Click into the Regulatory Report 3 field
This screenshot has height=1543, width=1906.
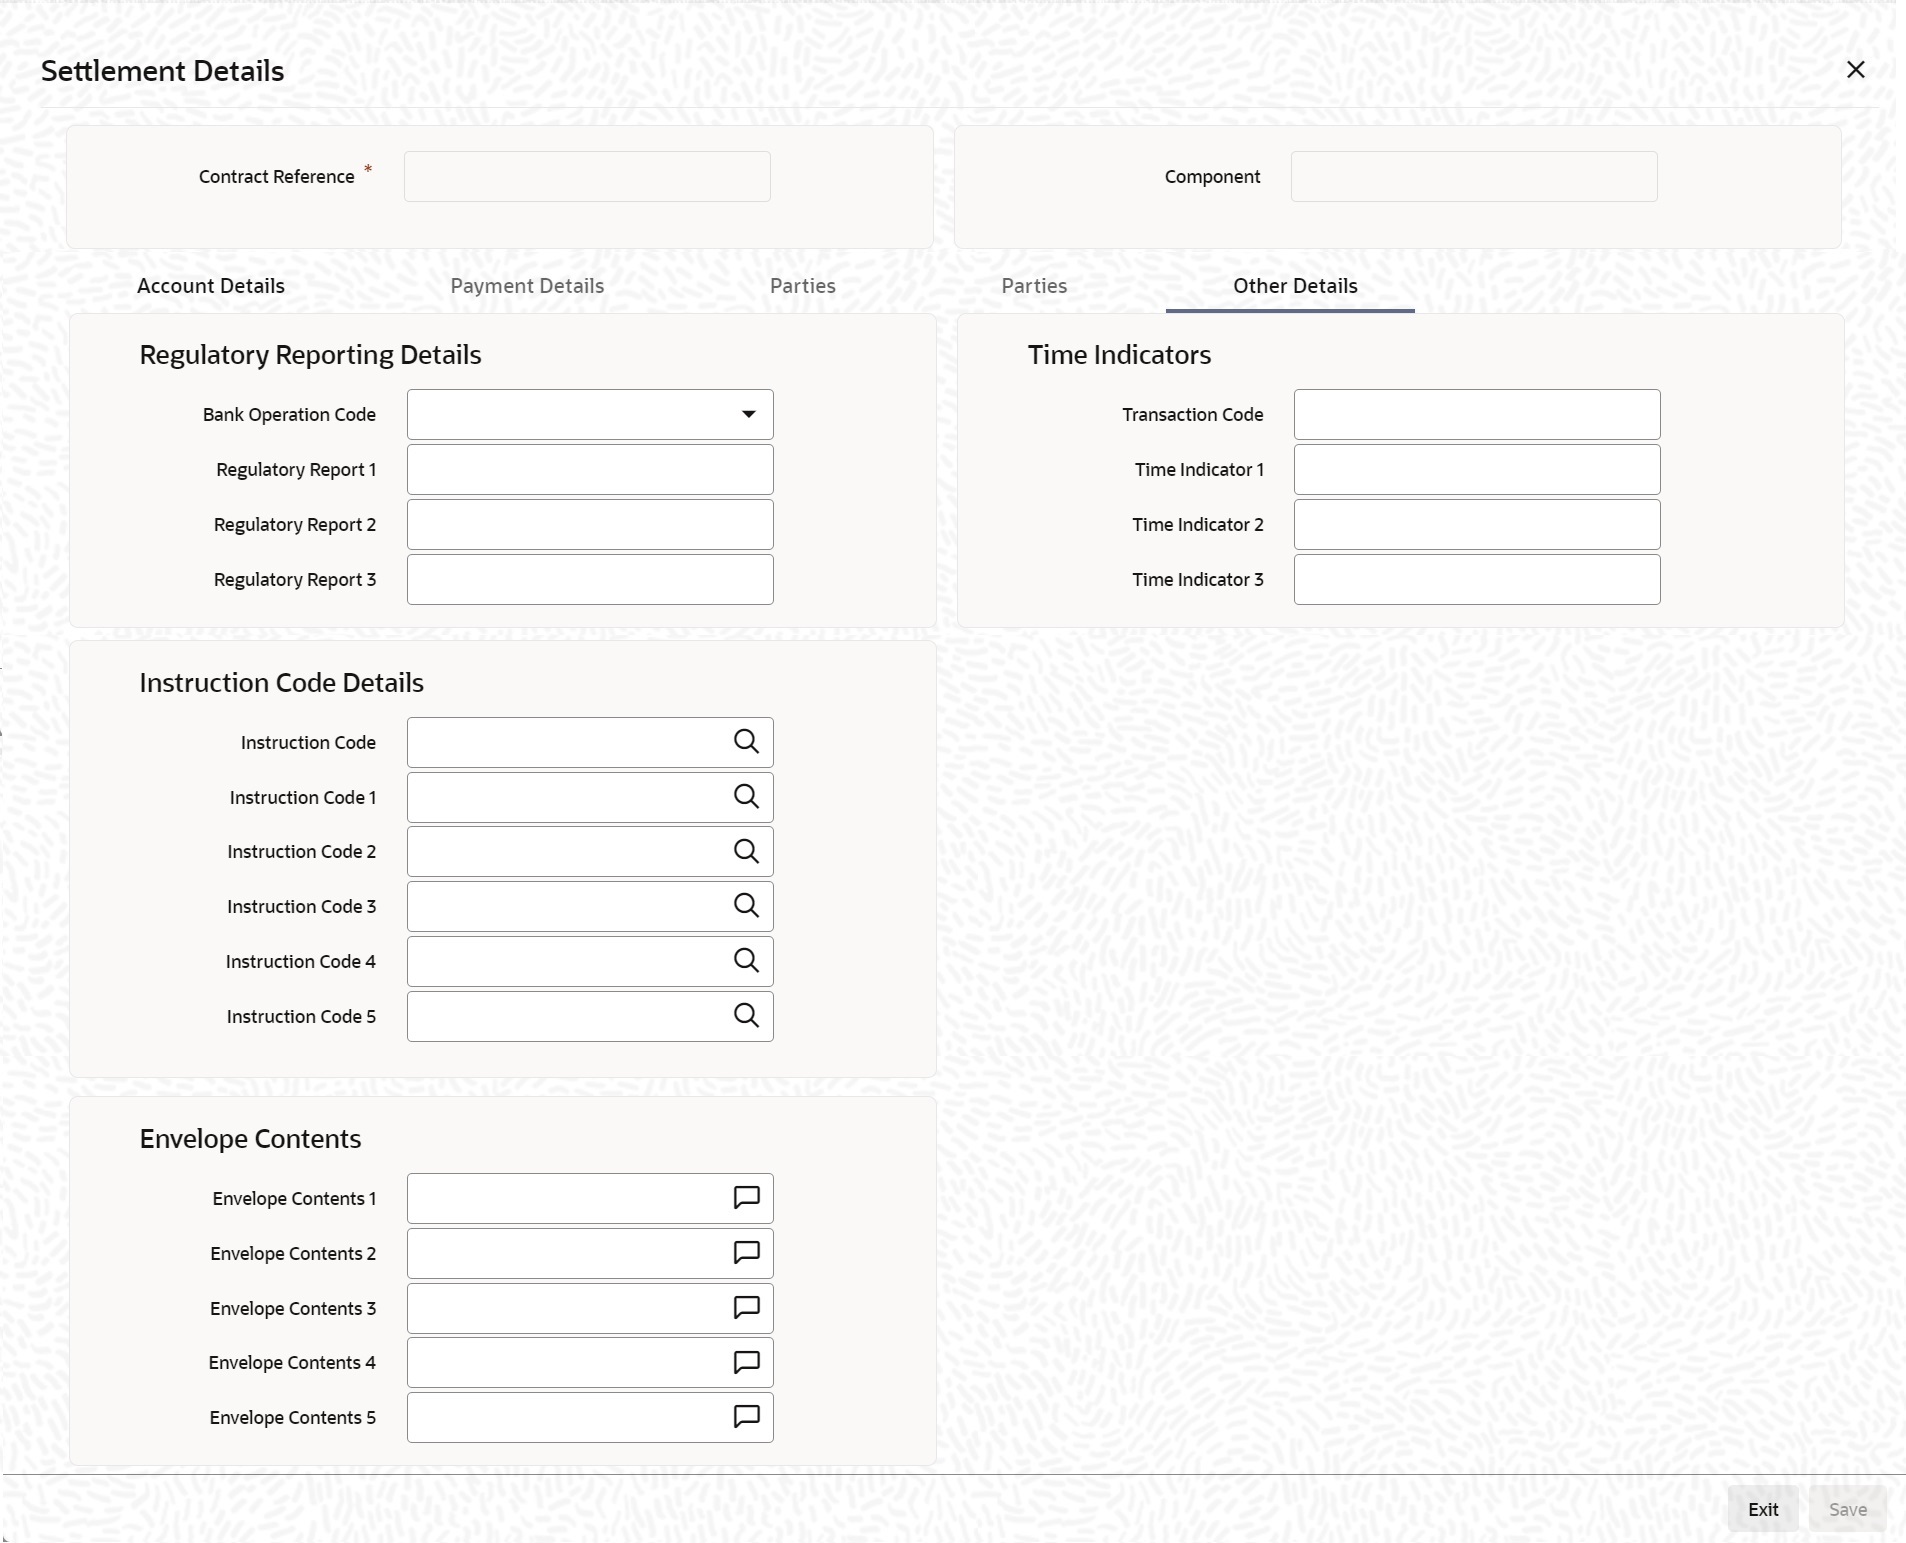point(590,579)
